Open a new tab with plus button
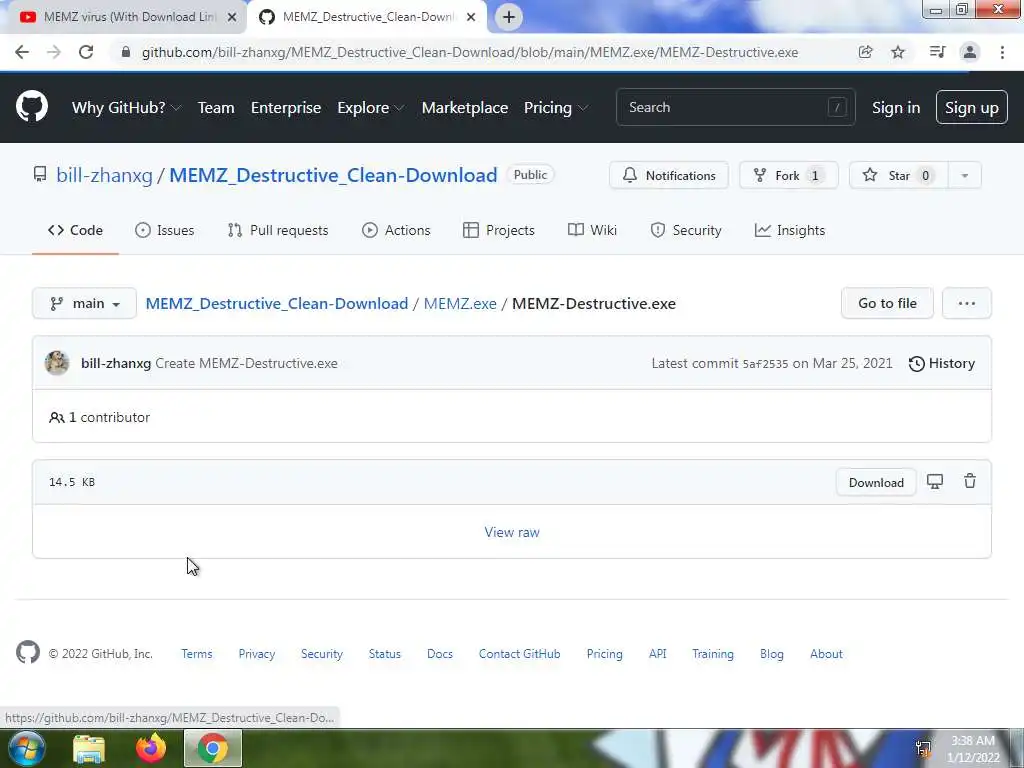Image resolution: width=1024 pixels, height=768 pixels. coord(509,17)
